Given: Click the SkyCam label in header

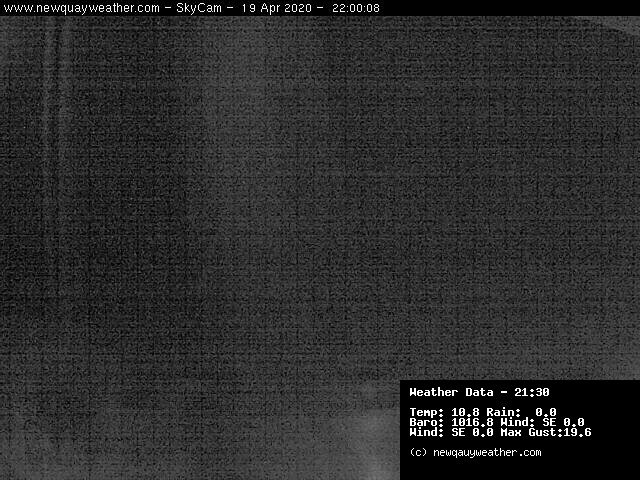Looking at the screenshot, I should 199,8.
